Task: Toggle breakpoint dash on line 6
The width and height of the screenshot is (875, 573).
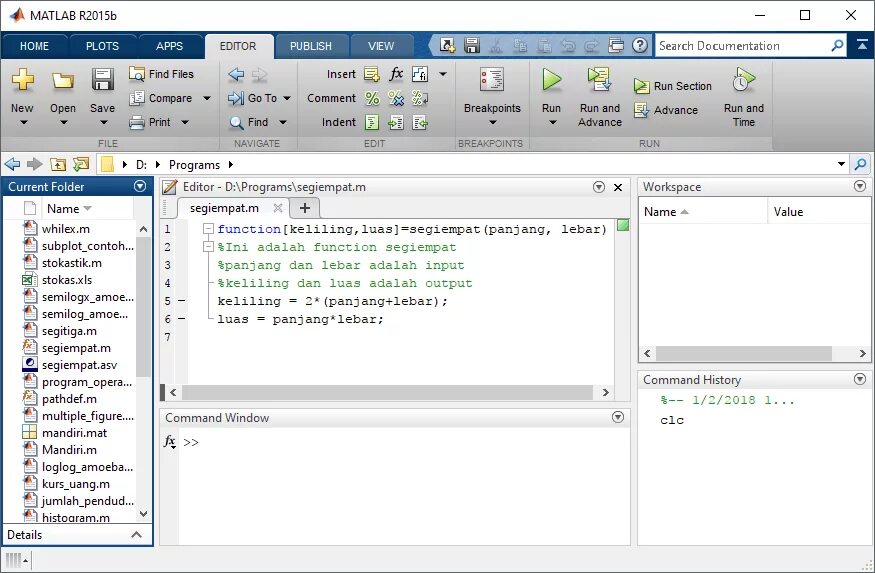Action: (x=181, y=319)
